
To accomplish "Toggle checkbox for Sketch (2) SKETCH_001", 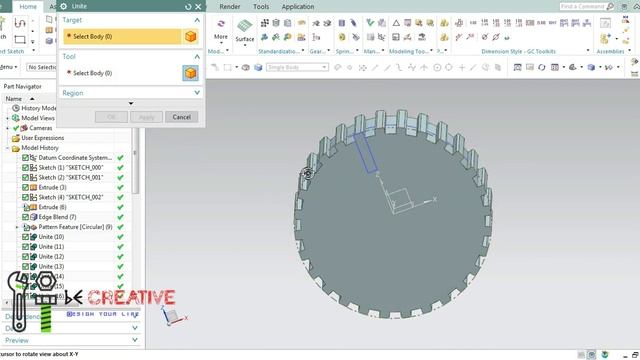I will point(25,178).
